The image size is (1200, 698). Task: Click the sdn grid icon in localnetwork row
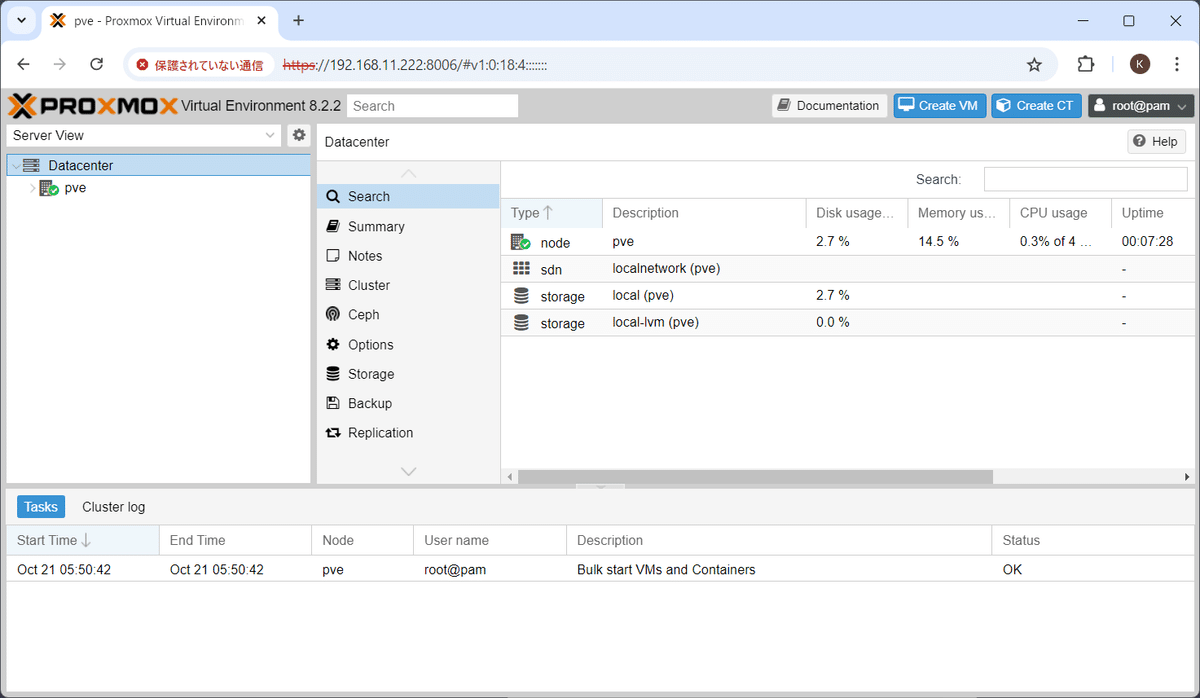point(521,269)
